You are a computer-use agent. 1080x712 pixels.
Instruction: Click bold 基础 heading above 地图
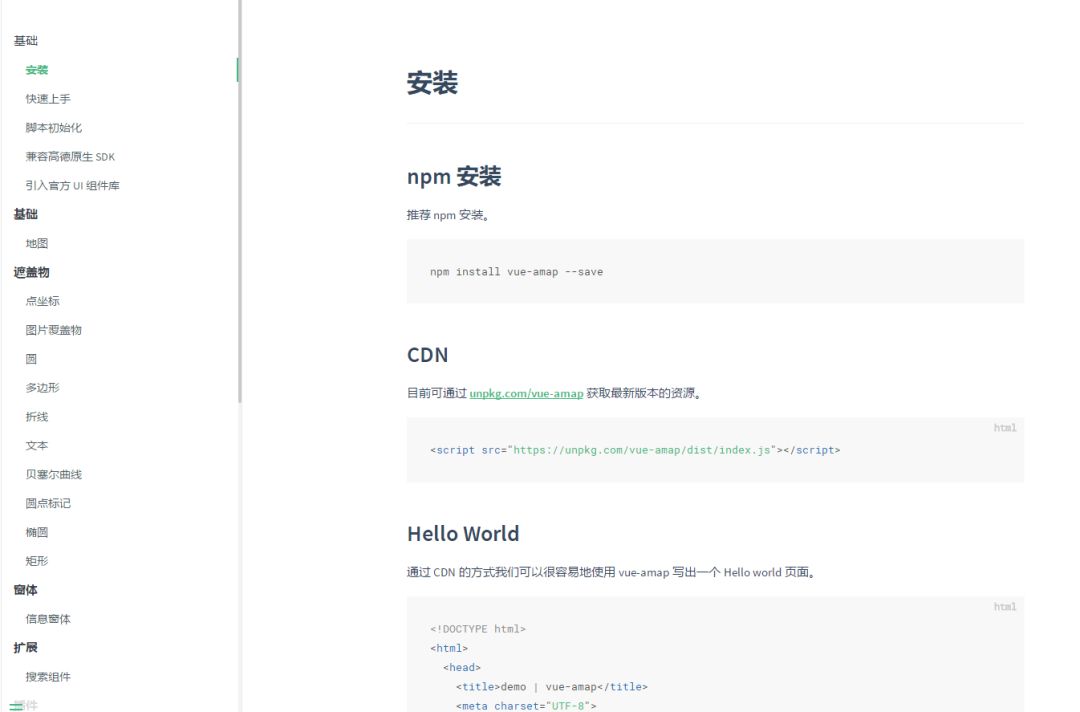[25, 215]
